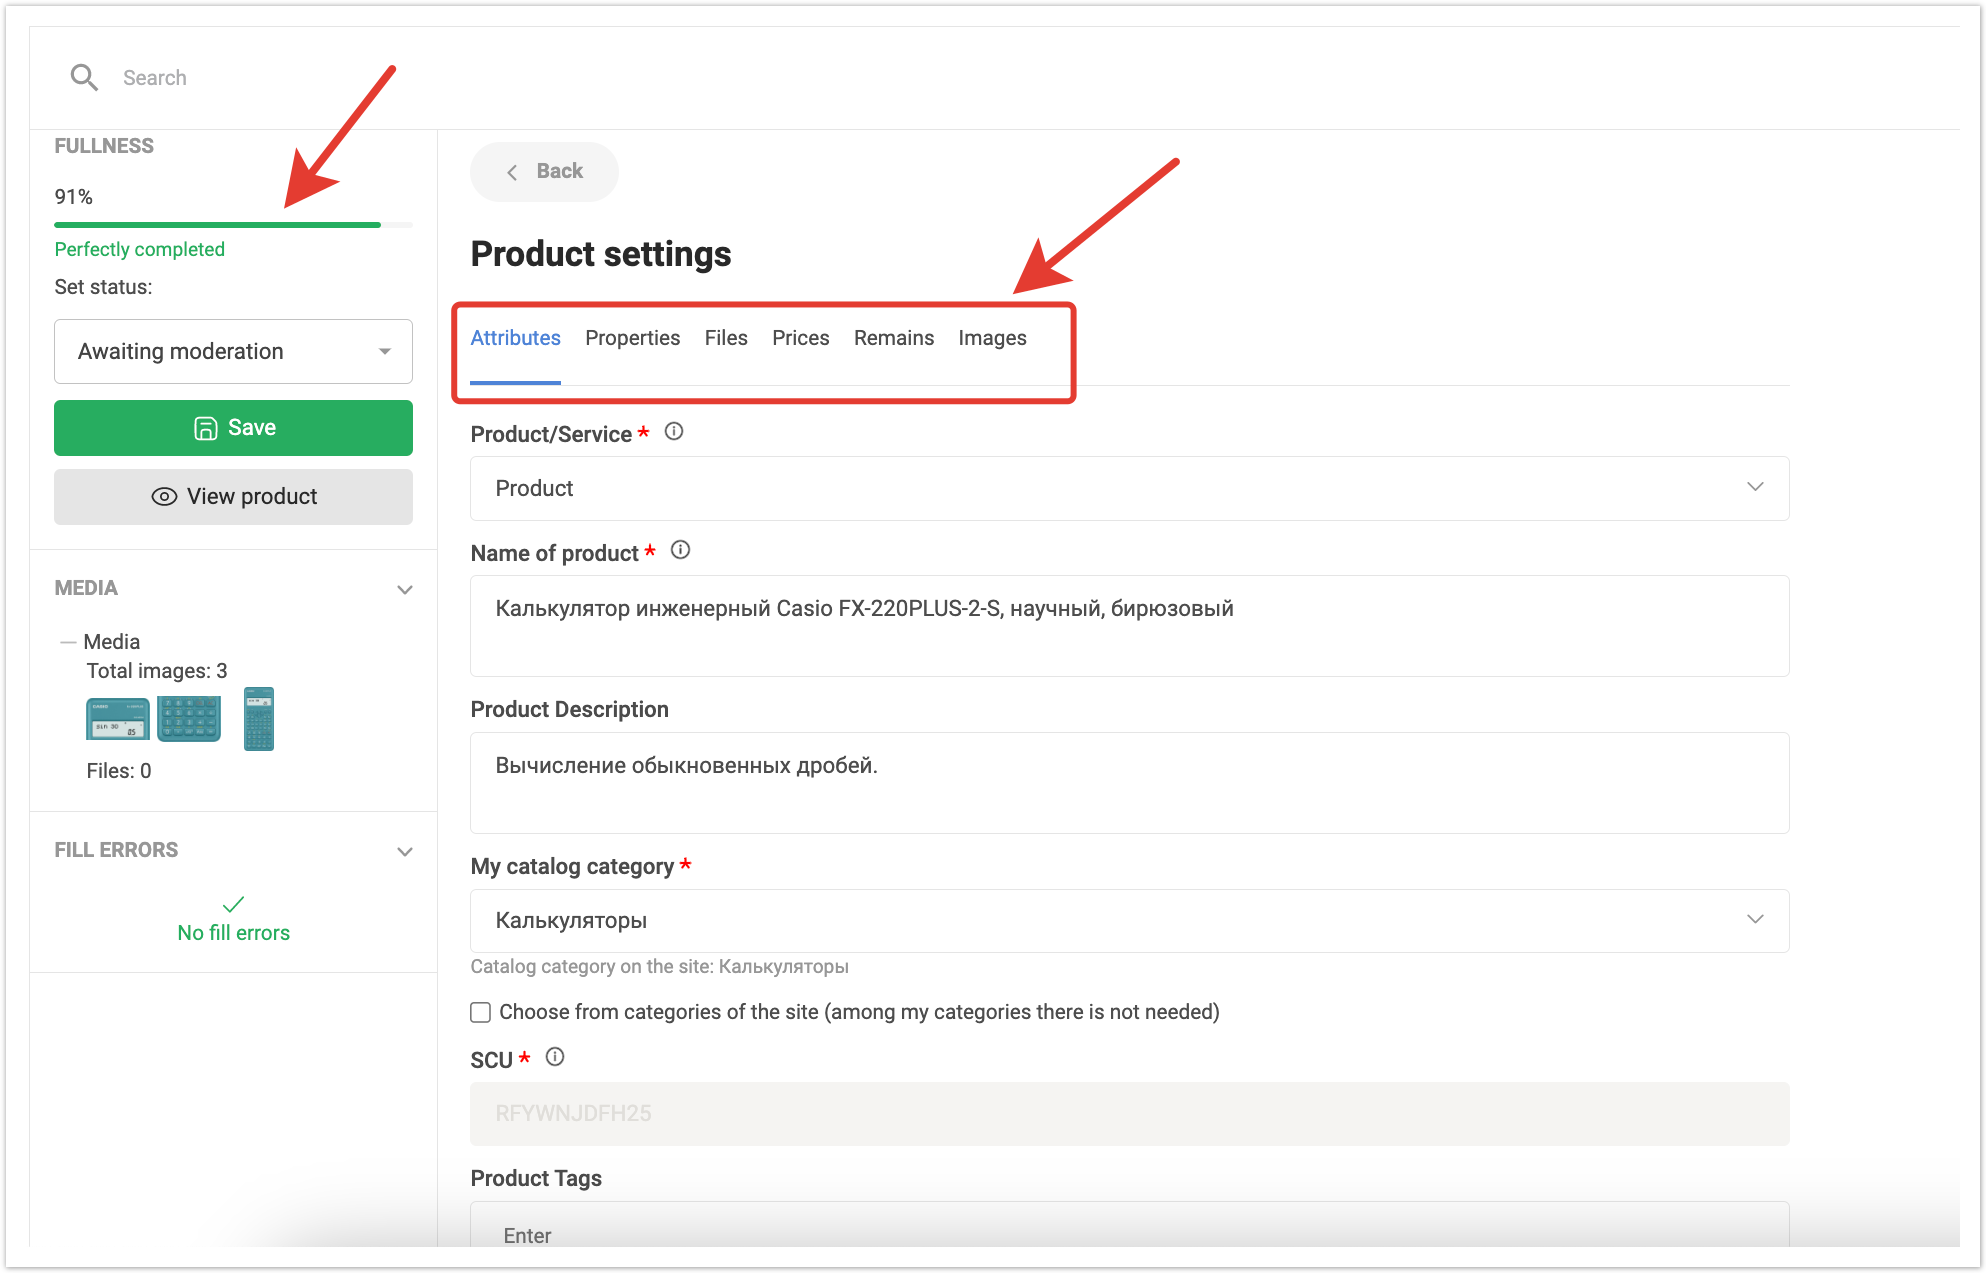Switch to the Images tab
The image size is (1986, 1273).
coord(992,338)
